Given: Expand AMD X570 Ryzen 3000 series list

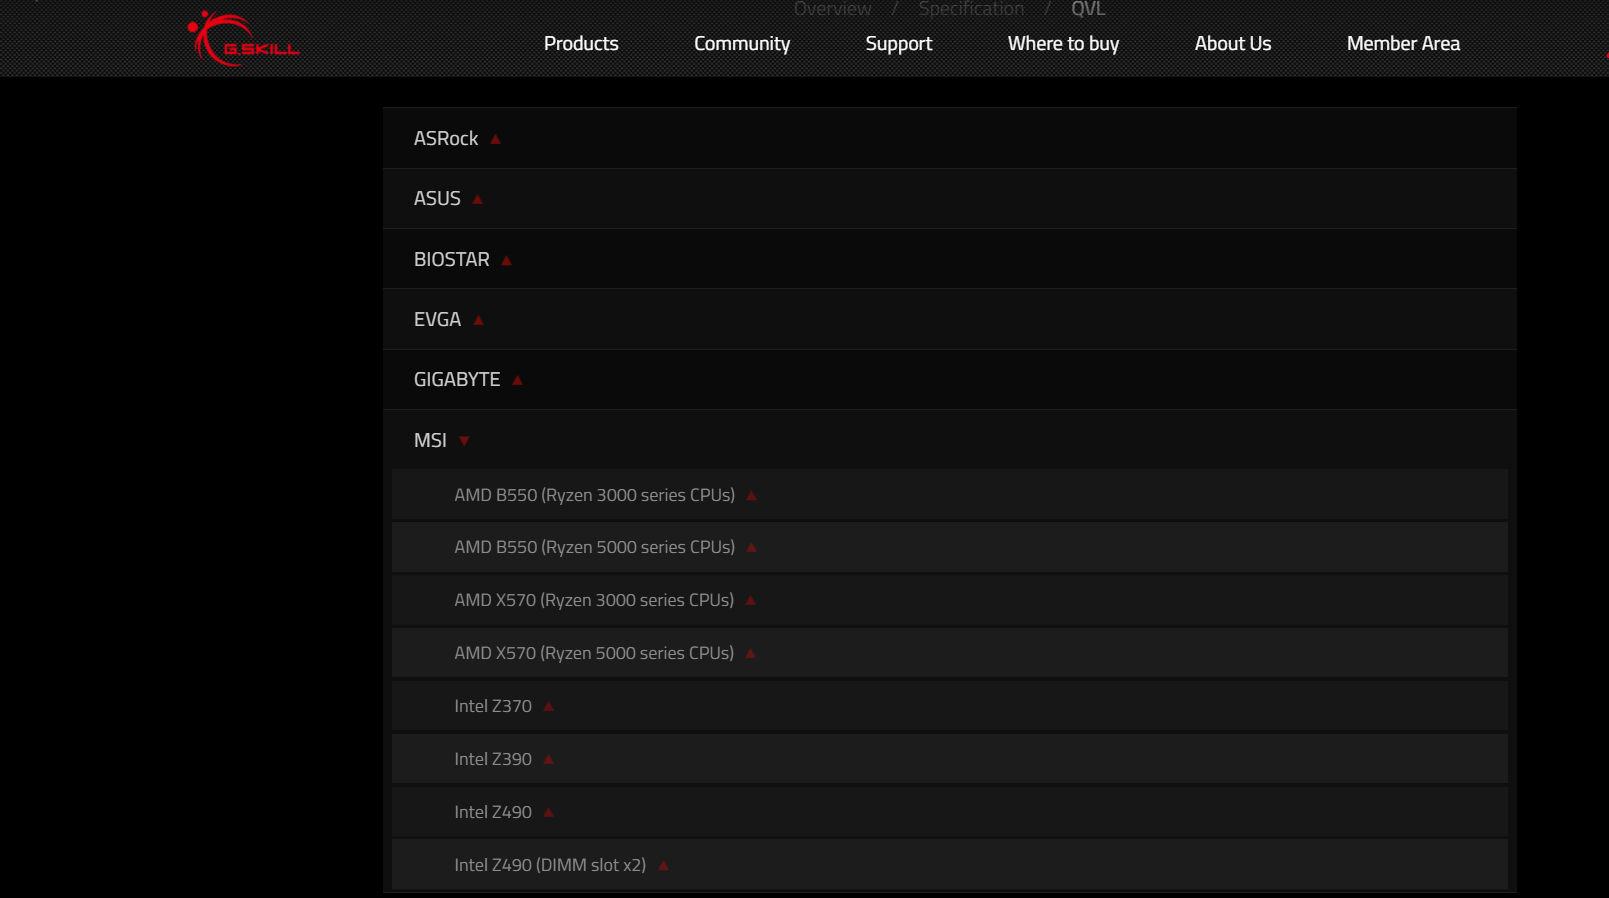Looking at the screenshot, I should pos(949,600).
